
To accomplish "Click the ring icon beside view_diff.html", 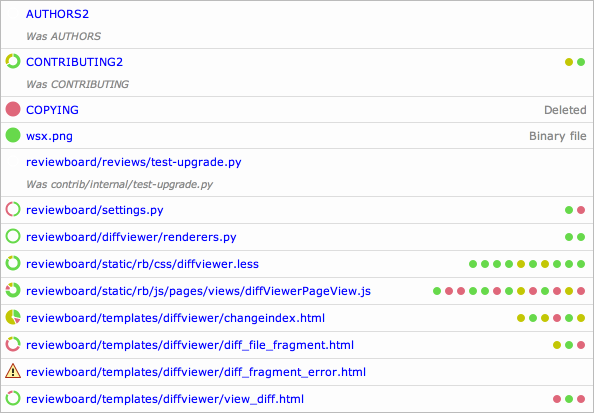I will click(13, 399).
